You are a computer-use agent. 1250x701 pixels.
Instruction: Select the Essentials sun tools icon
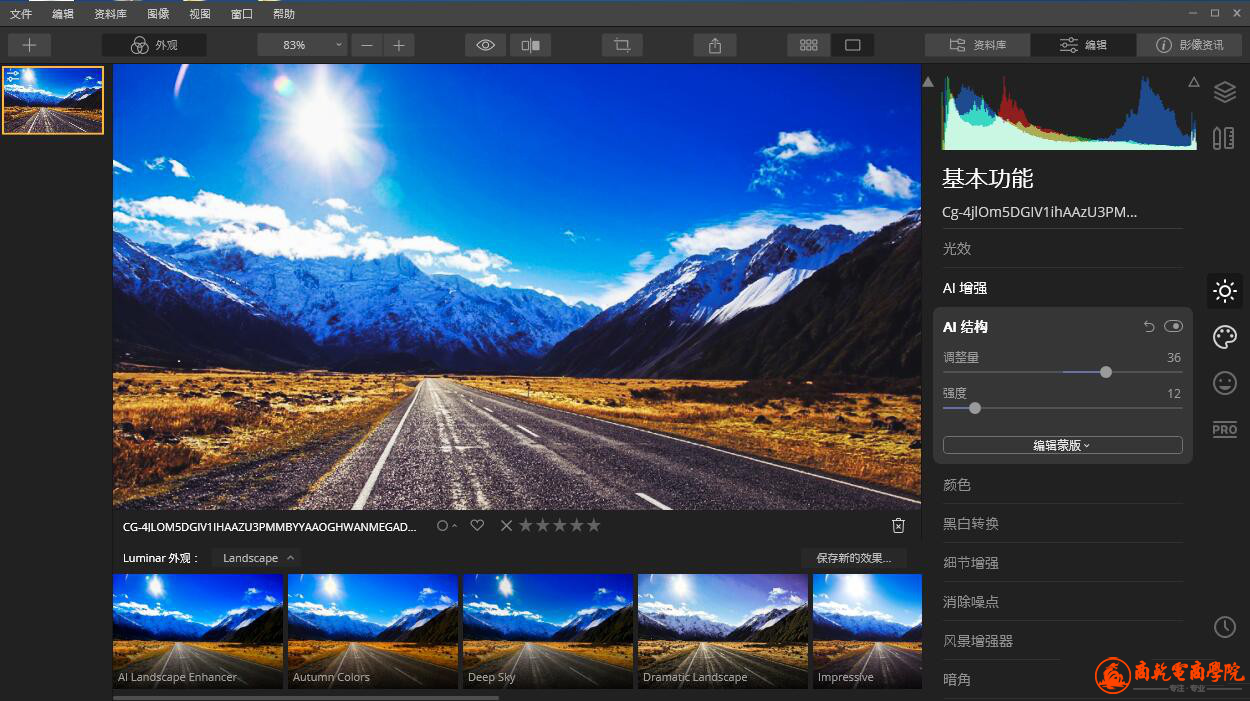tap(1224, 291)
